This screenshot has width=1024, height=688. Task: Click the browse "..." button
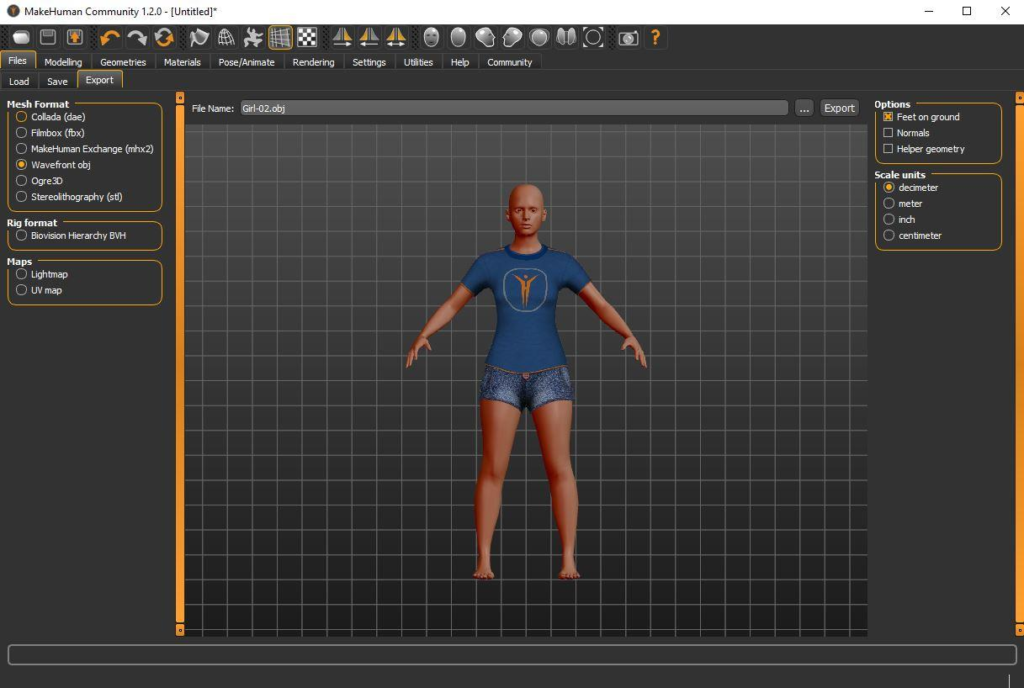click(805, 108)
